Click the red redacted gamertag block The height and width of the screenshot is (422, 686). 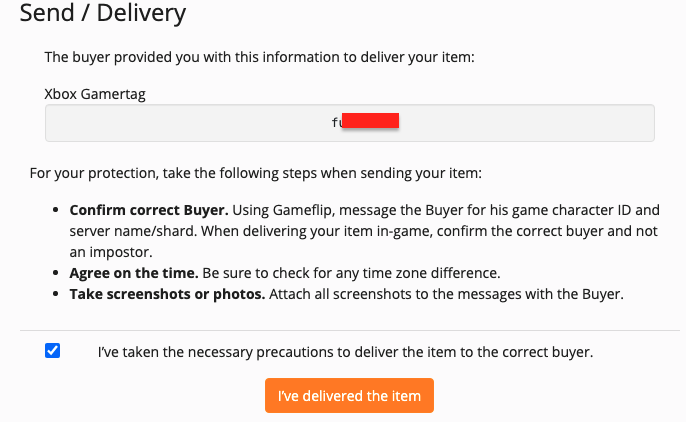[x=371, y=122]
